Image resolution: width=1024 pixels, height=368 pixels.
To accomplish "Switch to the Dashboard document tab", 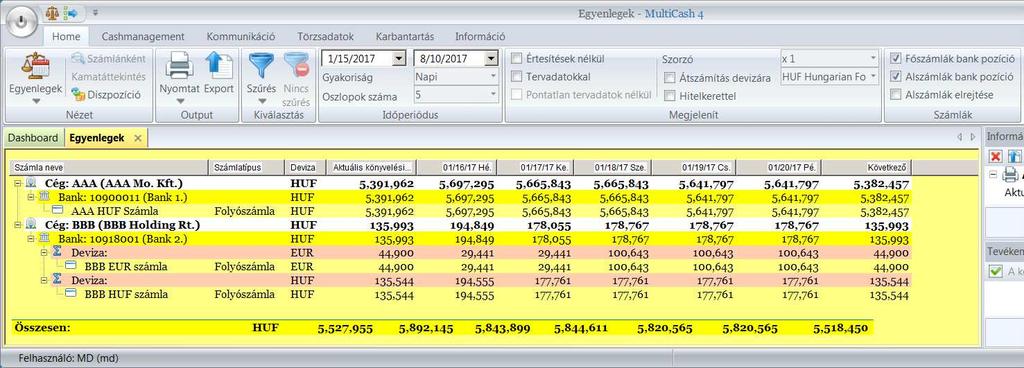I will tap(33, 138).
